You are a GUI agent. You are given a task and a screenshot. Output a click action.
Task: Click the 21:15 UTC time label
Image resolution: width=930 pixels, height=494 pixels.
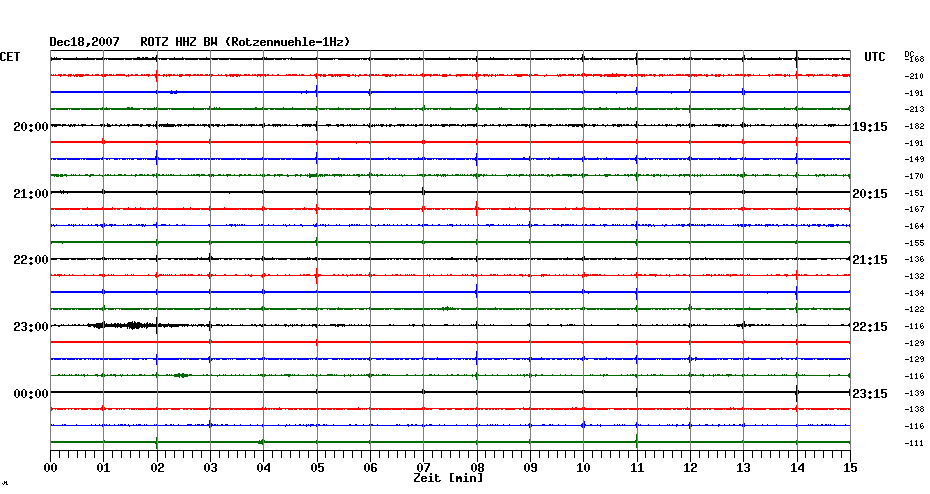pos(870,260)
